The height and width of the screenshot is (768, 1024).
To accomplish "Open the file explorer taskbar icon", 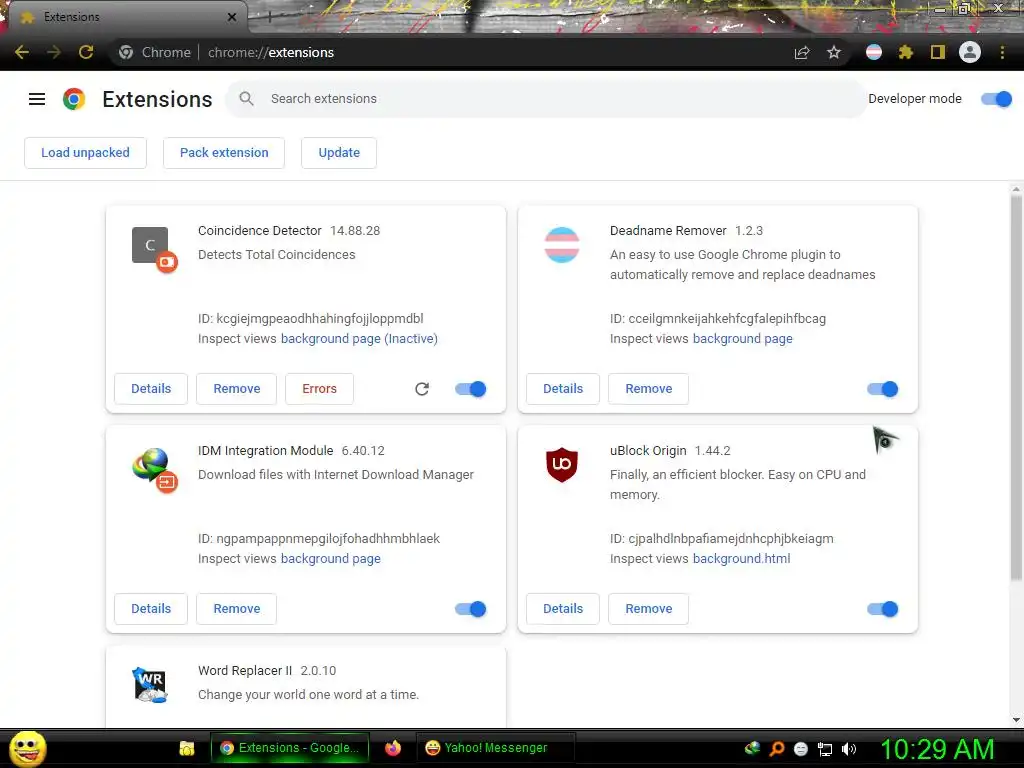I will coord(187,748).
